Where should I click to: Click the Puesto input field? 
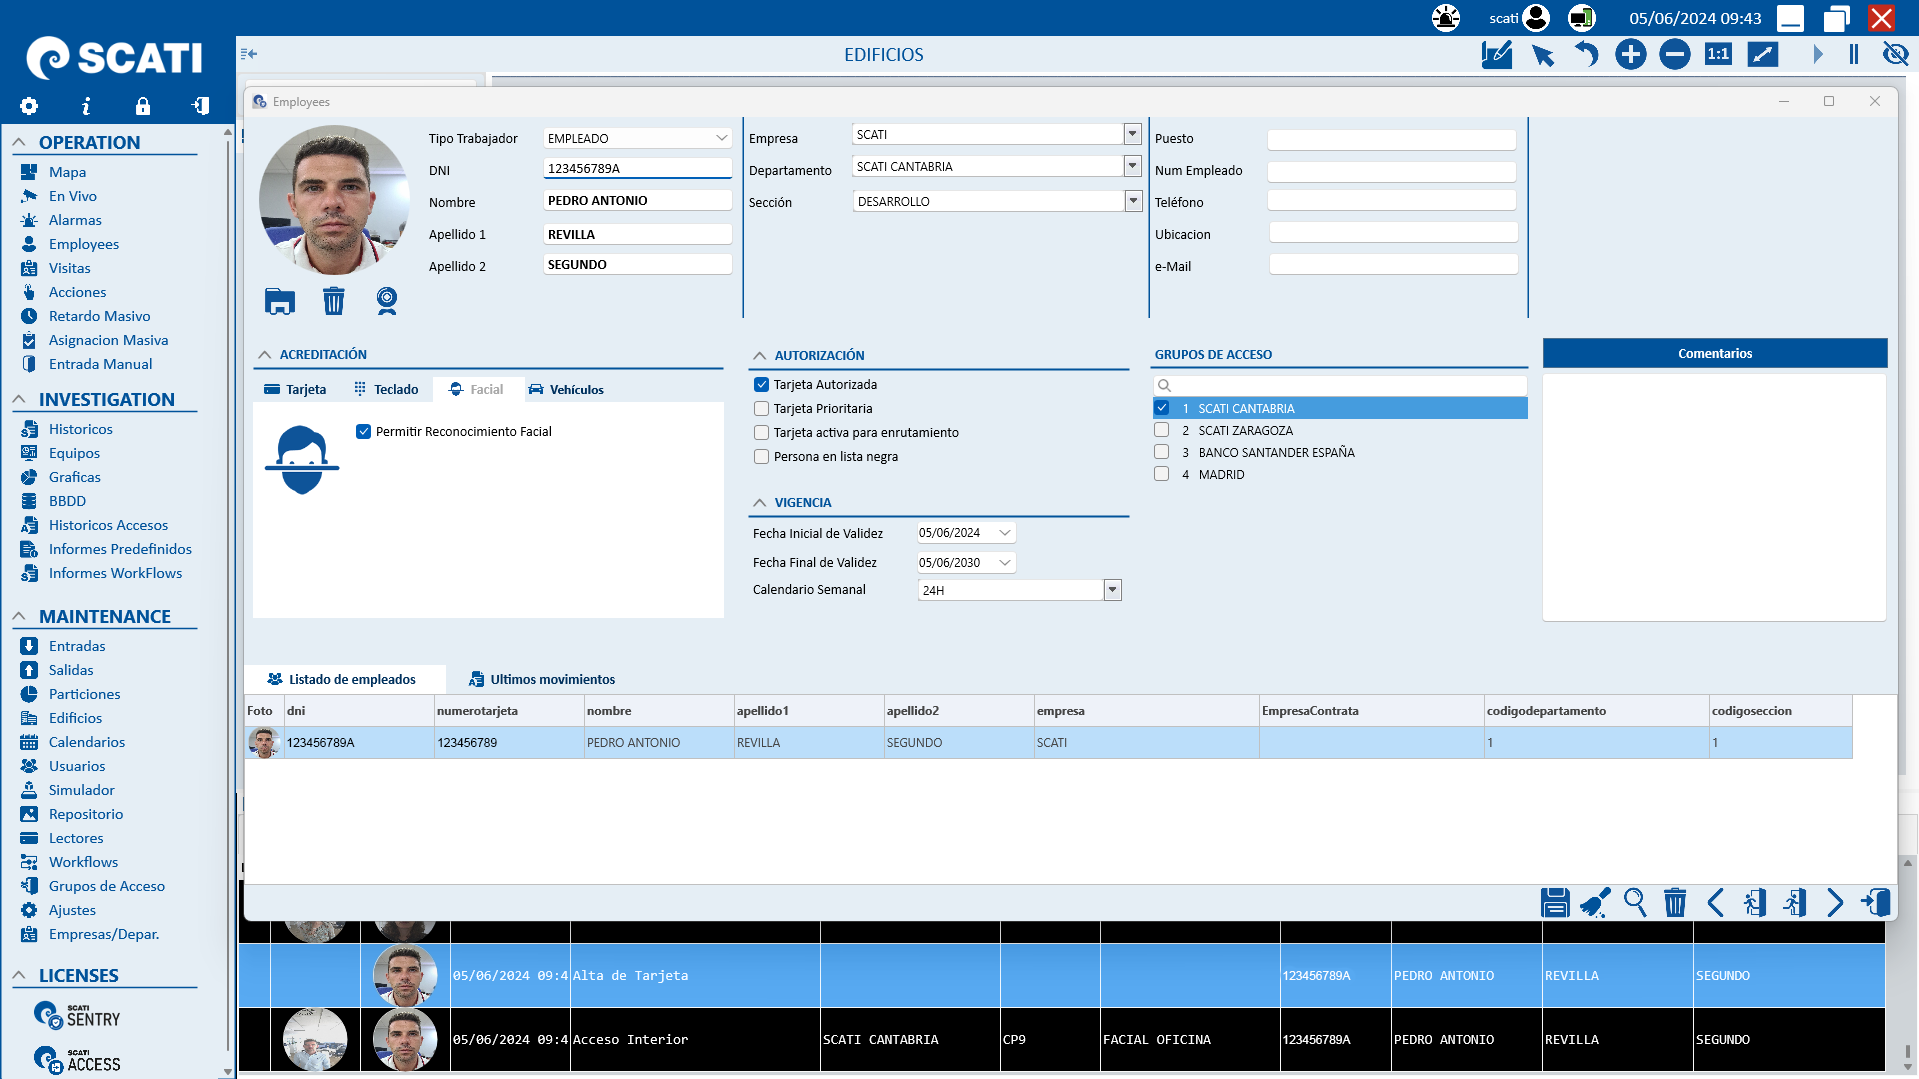click(x=1392, y=139)
